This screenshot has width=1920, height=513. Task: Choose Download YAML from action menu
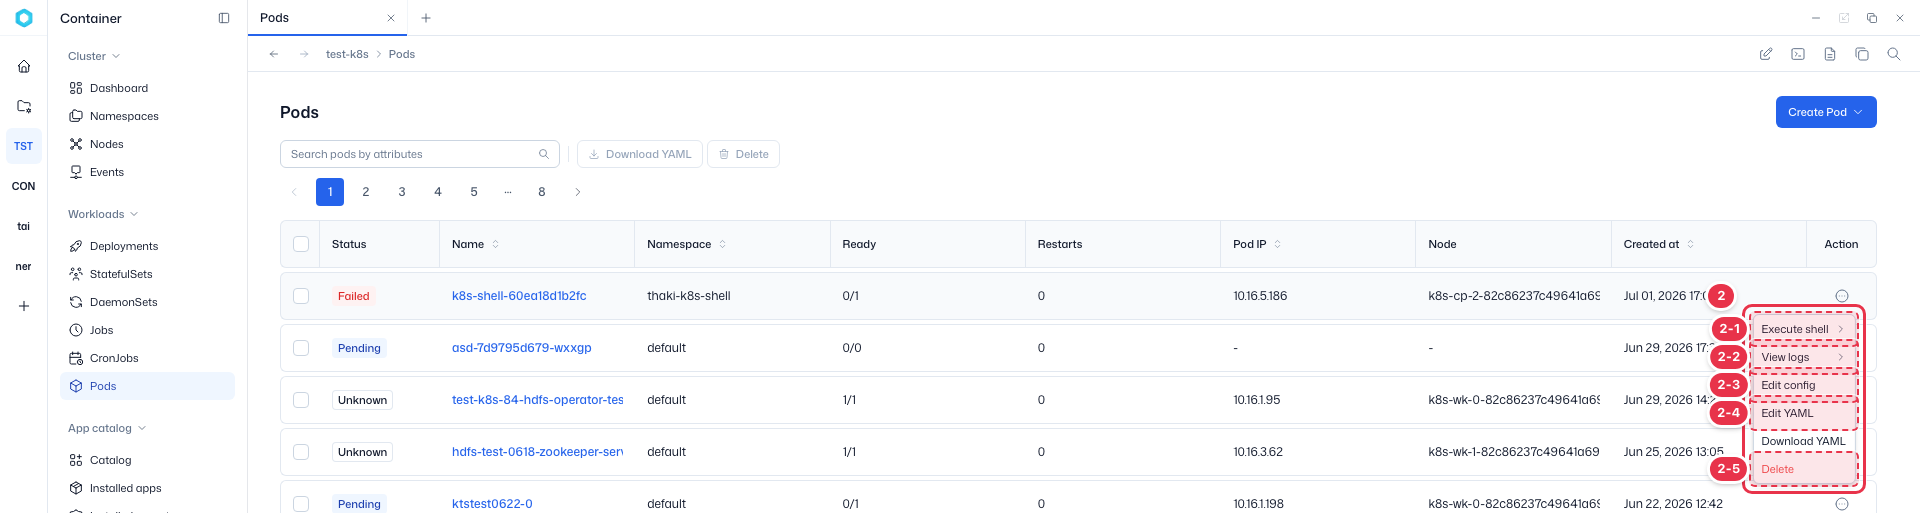[x=1804, y=441]
